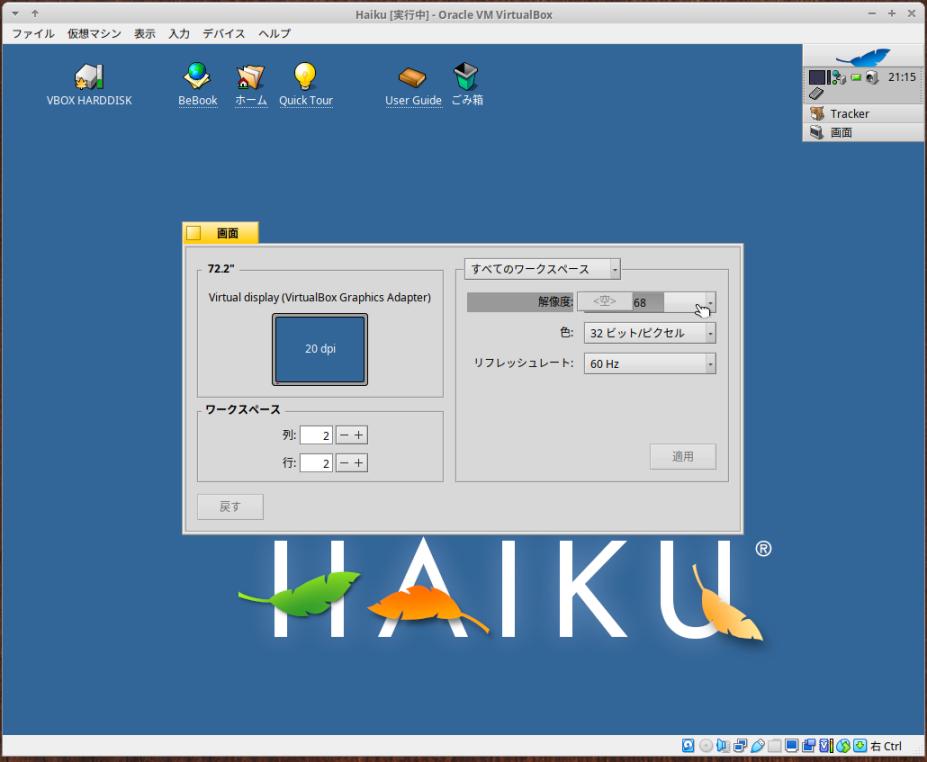This screenshot has width=927, height=762.
Task: Click the 20 dpi monitor preview
Action: pyautogui.click(x=320, y=349)
